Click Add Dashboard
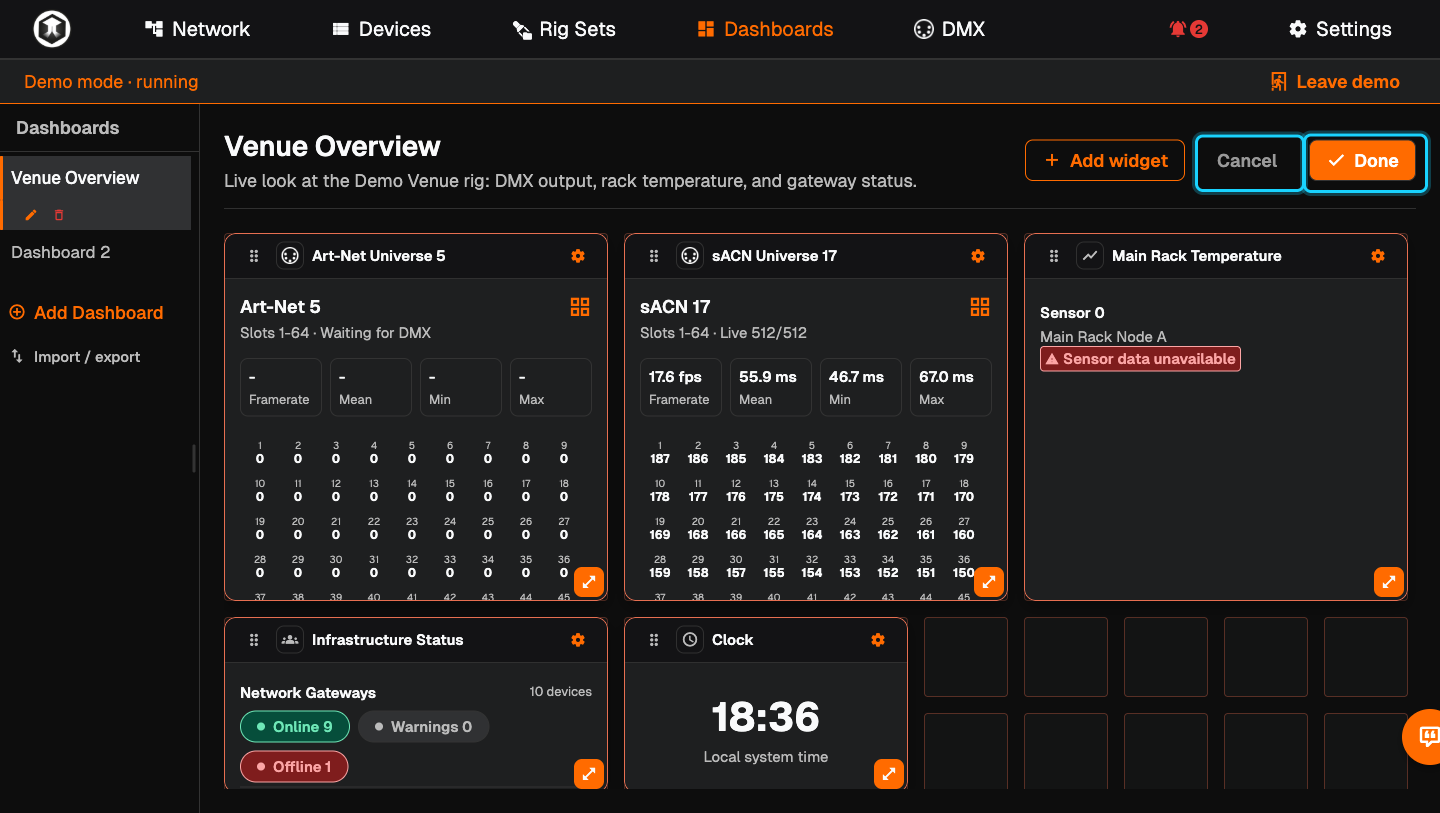1440x813 pixels. (x=86, y=313)
